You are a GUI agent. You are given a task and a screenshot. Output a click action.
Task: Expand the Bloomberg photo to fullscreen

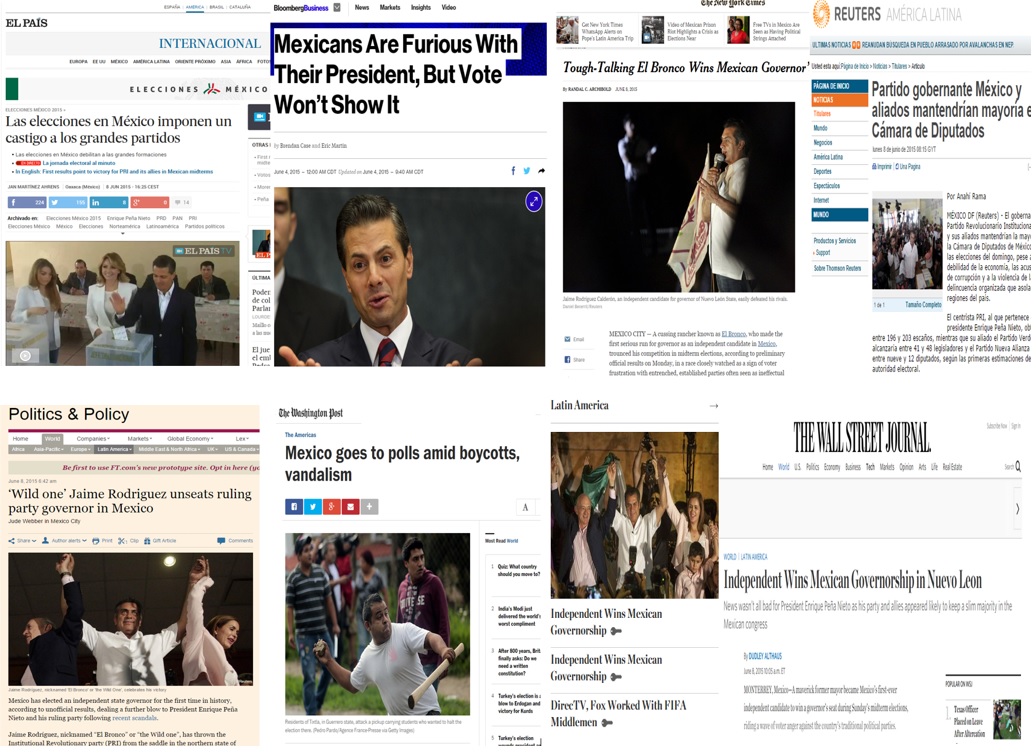[534, 201]
